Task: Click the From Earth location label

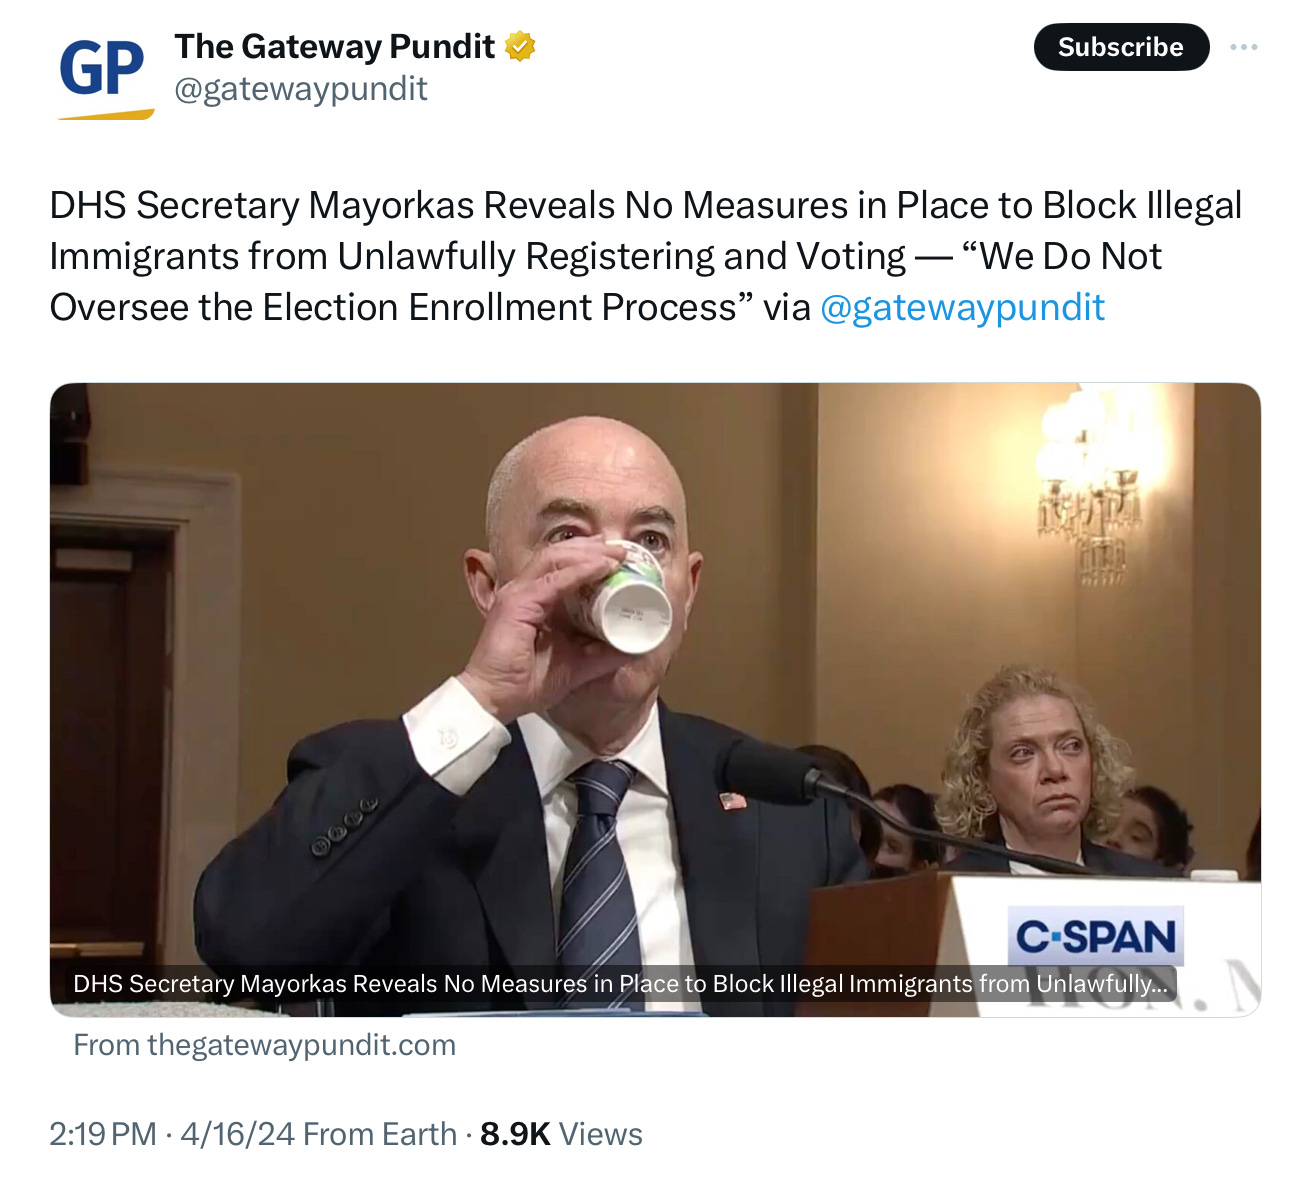Action: (x=380, y=1134)
